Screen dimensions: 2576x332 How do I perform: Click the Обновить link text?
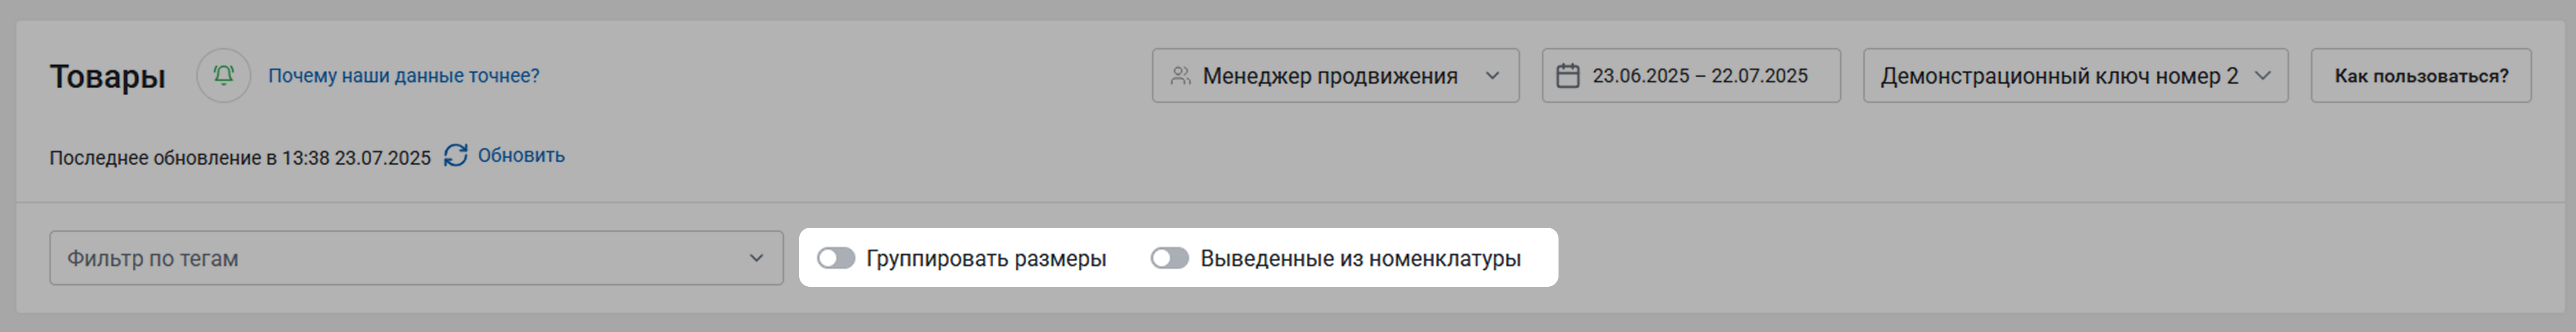pos(521,155)
